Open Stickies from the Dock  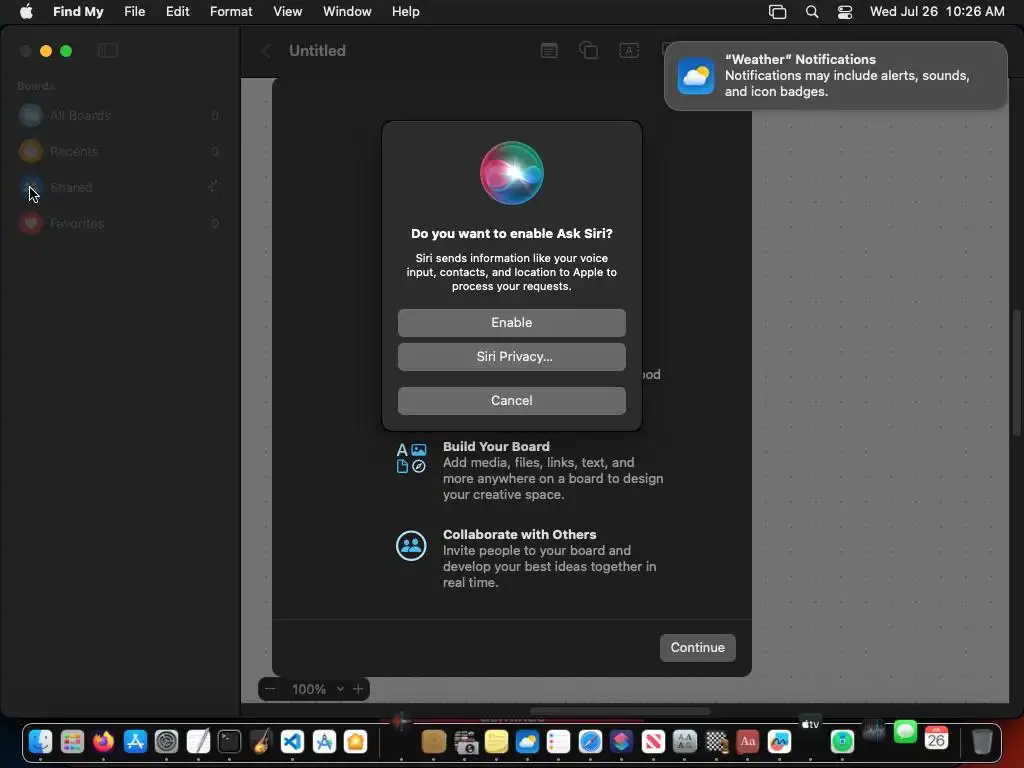(x=496, y=741)
